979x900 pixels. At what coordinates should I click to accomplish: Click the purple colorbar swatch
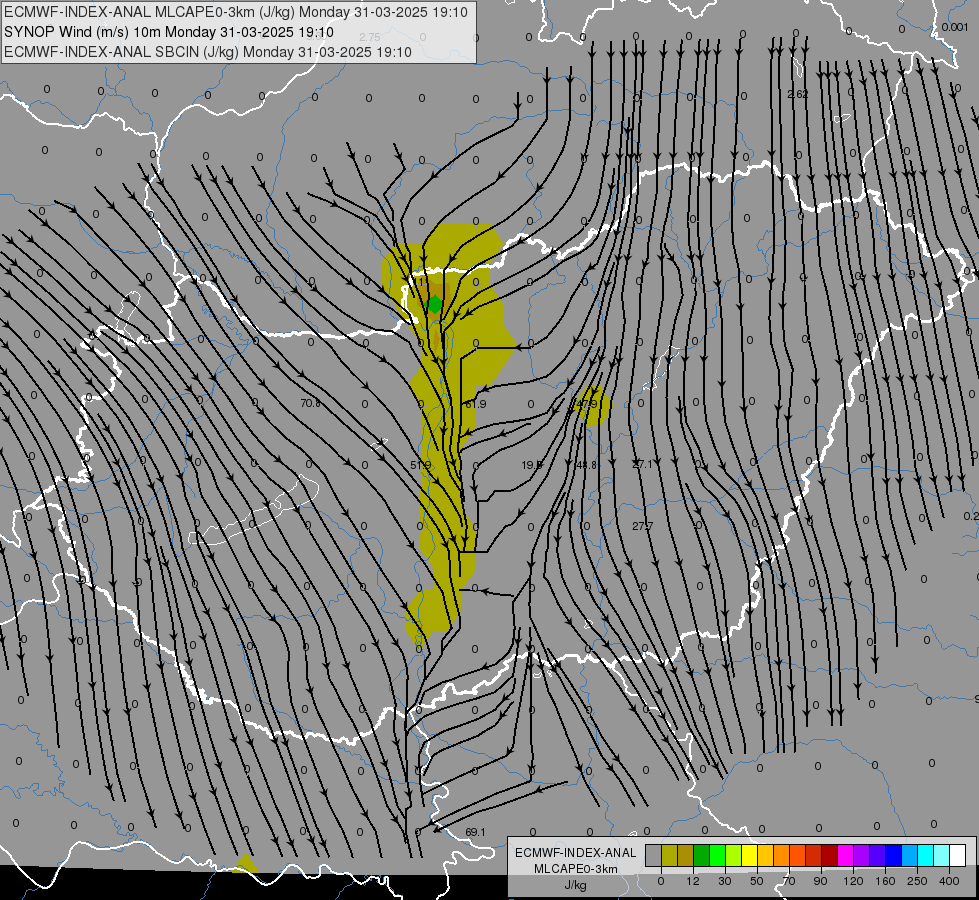click(862, 855)
